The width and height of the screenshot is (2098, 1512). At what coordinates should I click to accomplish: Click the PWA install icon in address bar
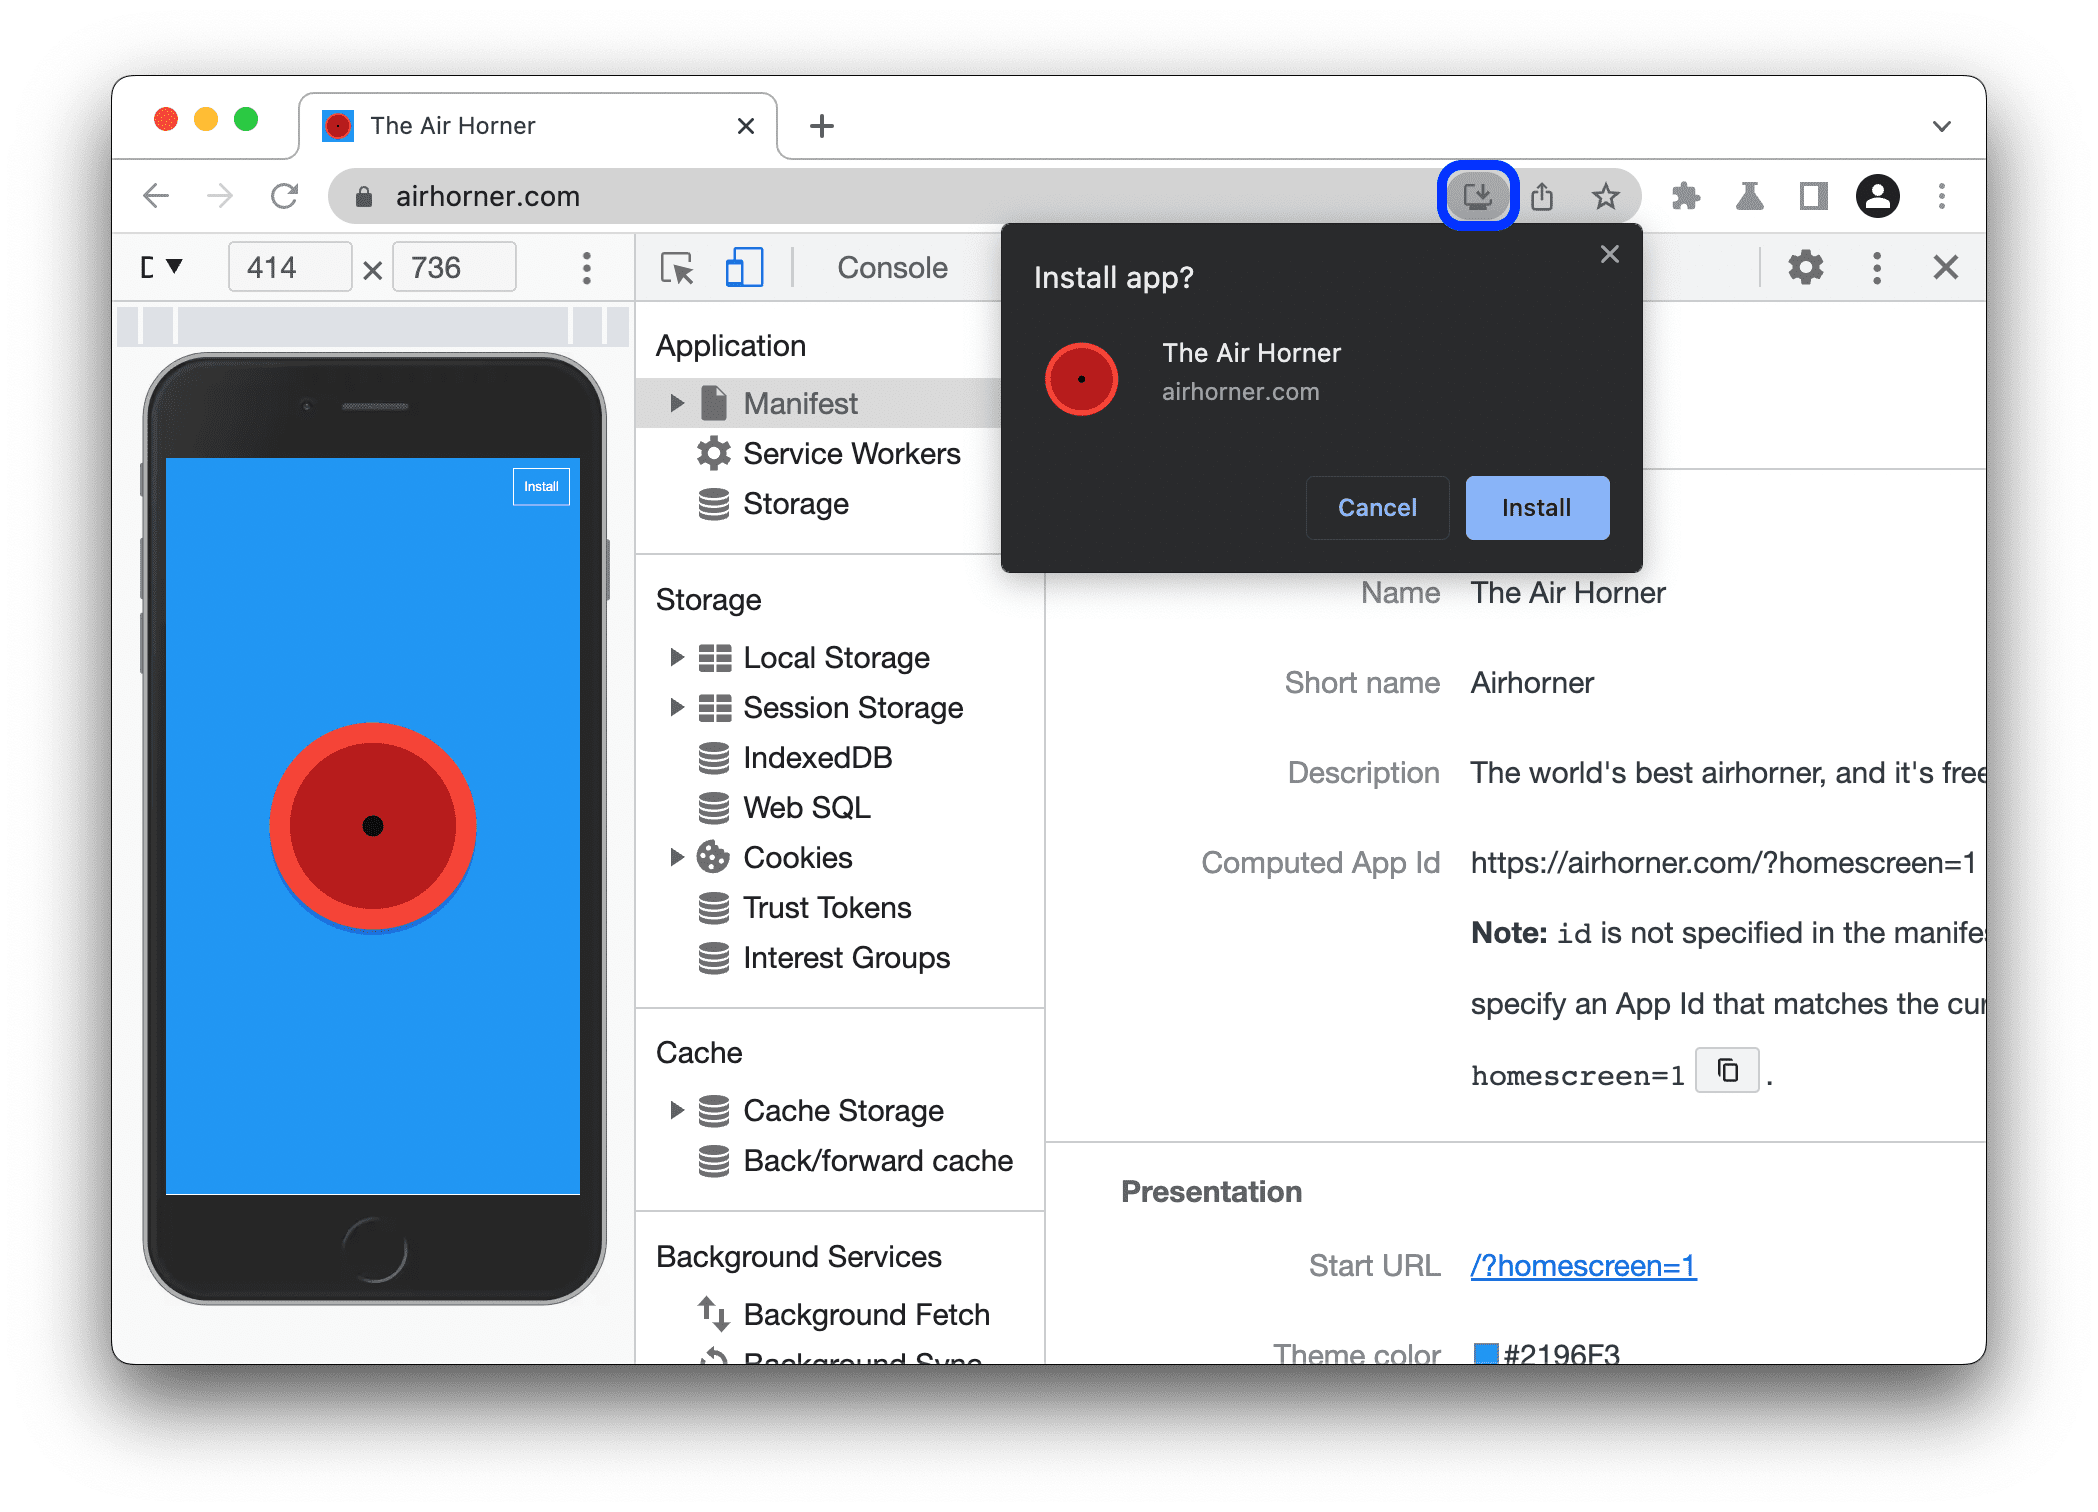(1477, 196)
